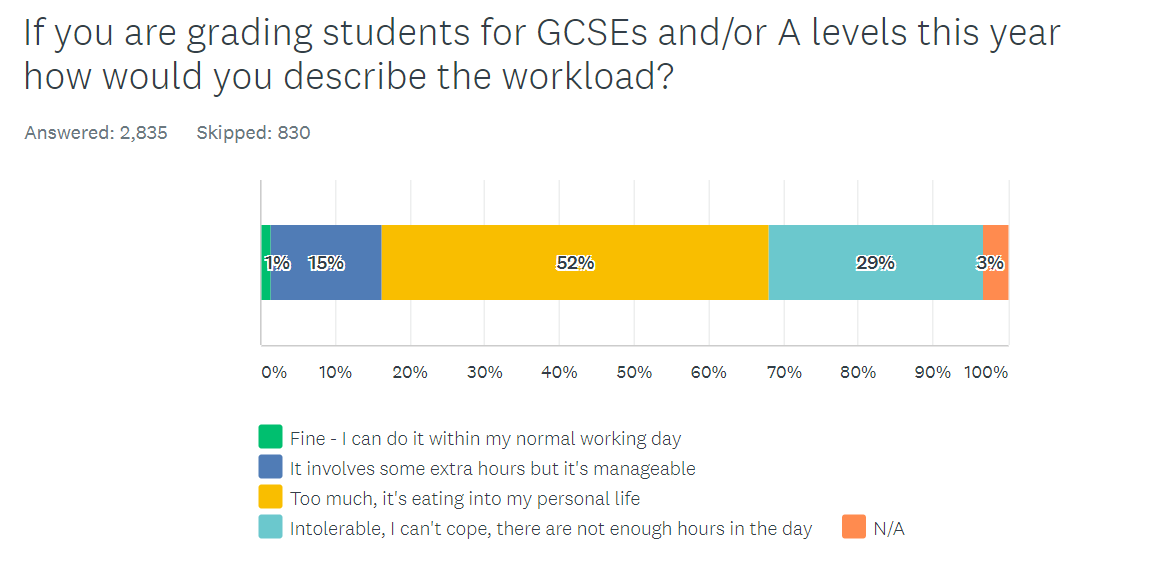This screenshot has height=583, width=1154.
Task: Click the 'Fine - I can do it' legend label
Action: (485, 439)
